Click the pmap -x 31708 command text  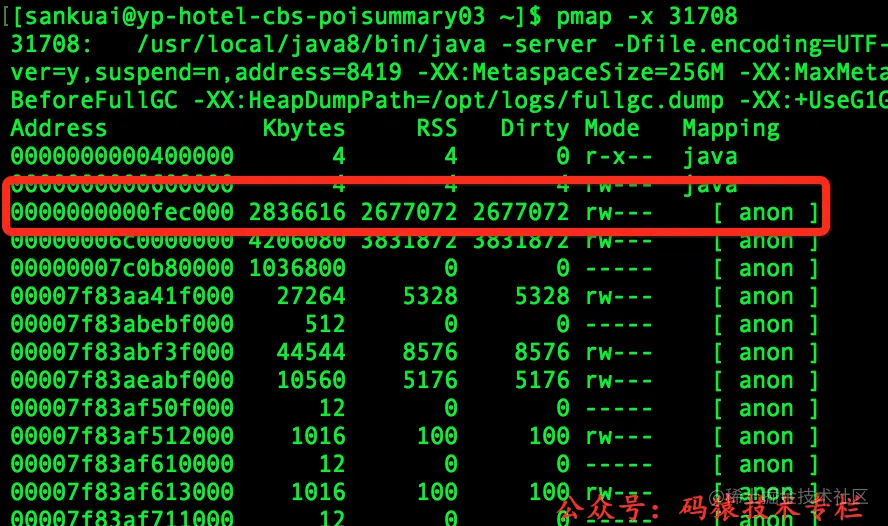coord(647,17)
